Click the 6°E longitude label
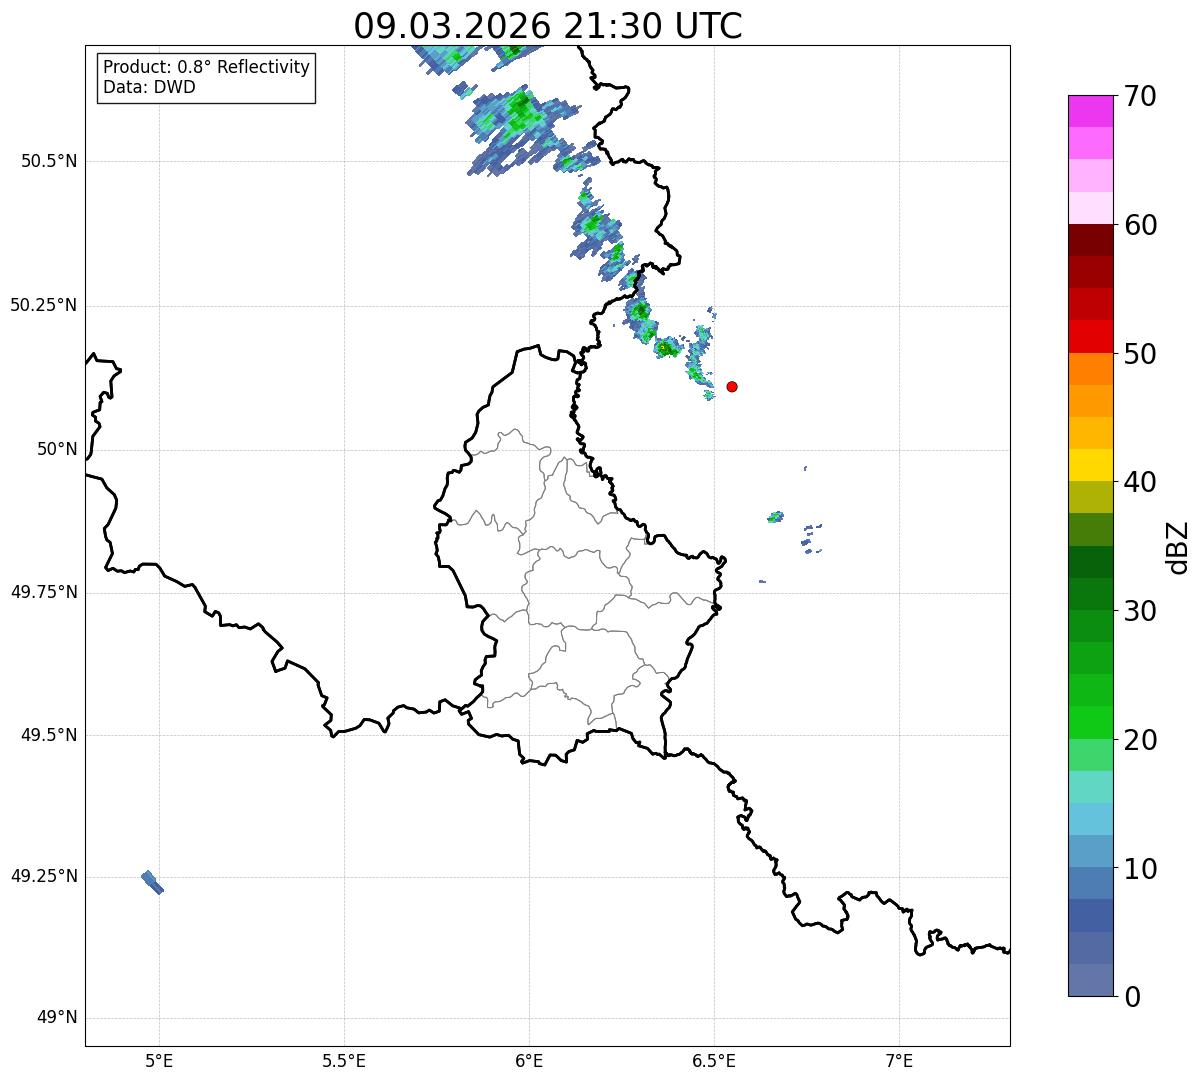Image resolution: width=1202 pixels, height=1081 pixels. pyautogui.click(x=529, y=1061)
